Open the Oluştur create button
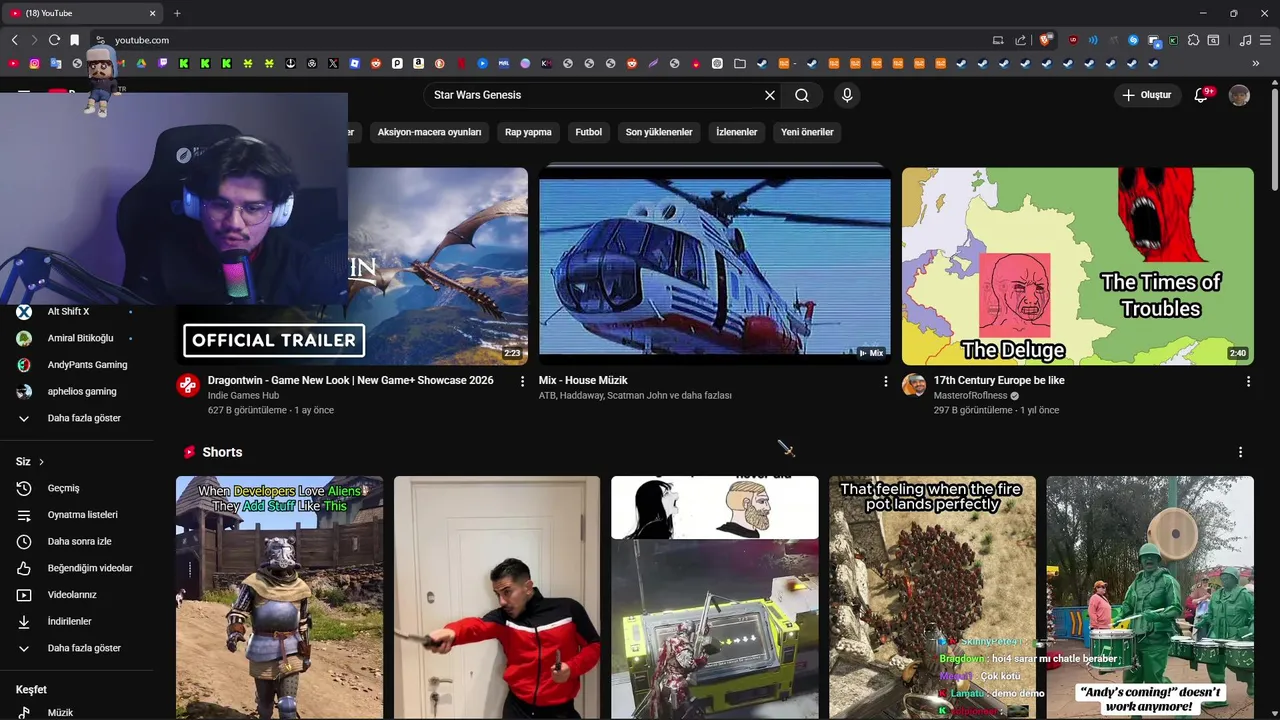This screenshot has width=1280, height=720. [1146, 95]
